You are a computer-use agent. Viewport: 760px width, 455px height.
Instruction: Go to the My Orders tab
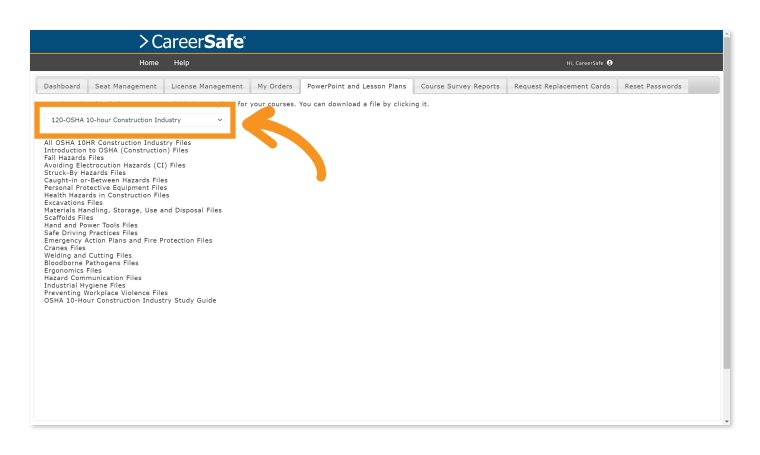click(275, 86)
